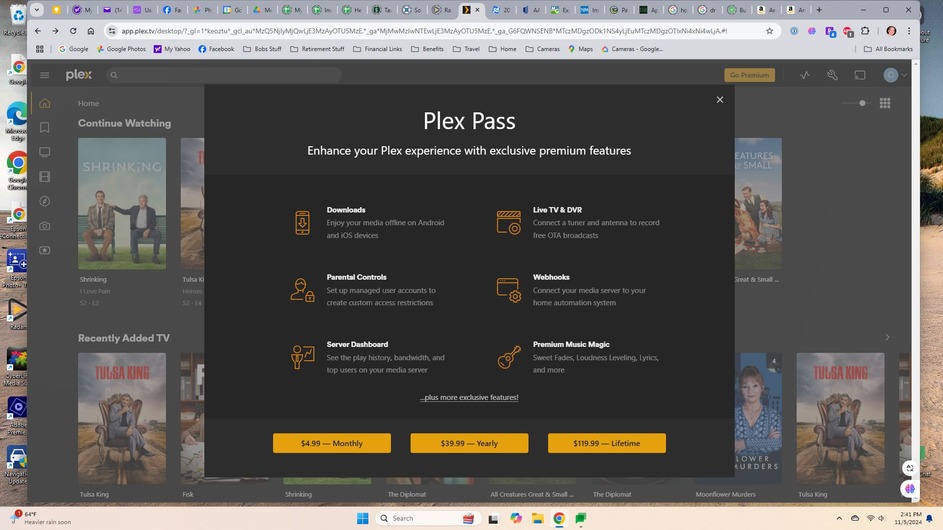
Task: Open the Windows Start menu
Action: [362, 518]
